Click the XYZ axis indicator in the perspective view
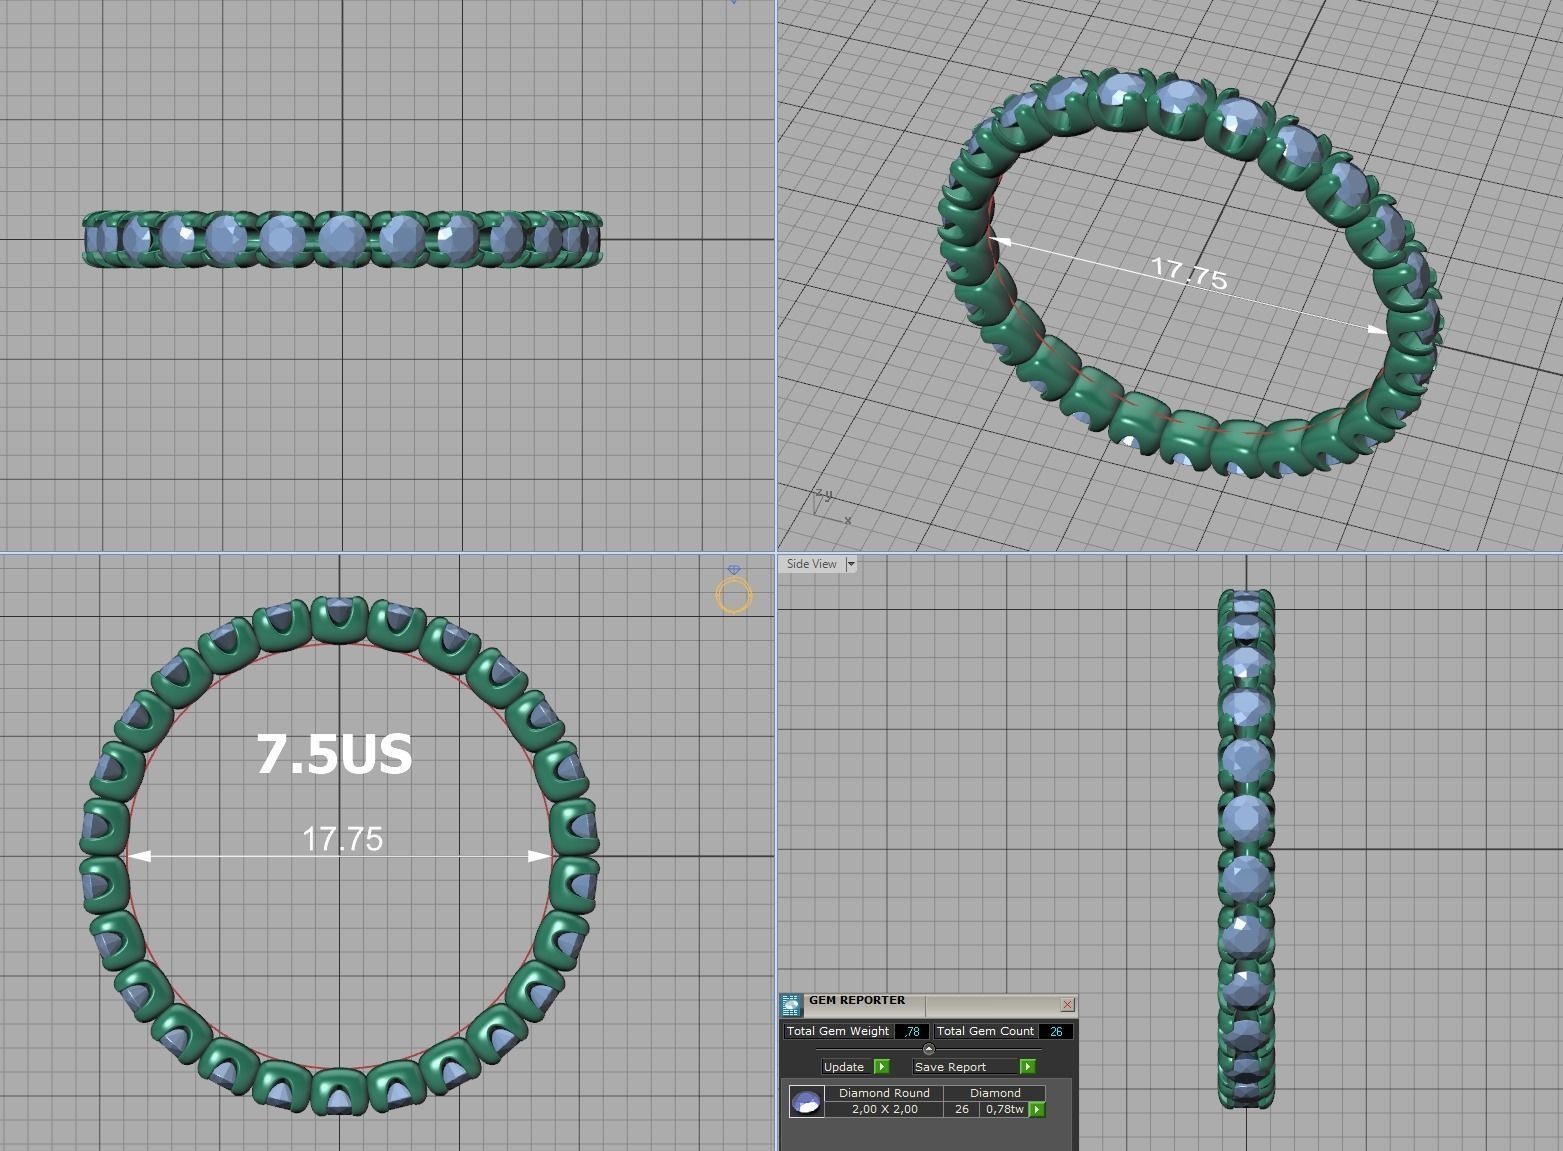Image resolution: width=1563 pixels, height=1151 pixels. [x=830, y=506]
